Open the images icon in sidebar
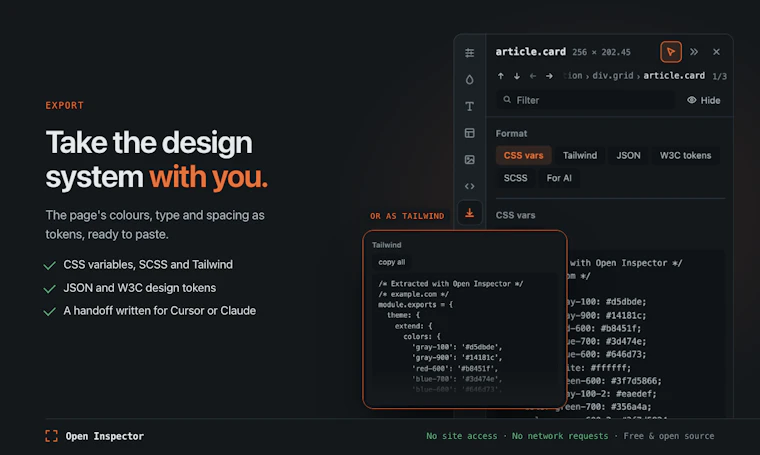This screenshot has height=455, width=760. tap(469, 159)
